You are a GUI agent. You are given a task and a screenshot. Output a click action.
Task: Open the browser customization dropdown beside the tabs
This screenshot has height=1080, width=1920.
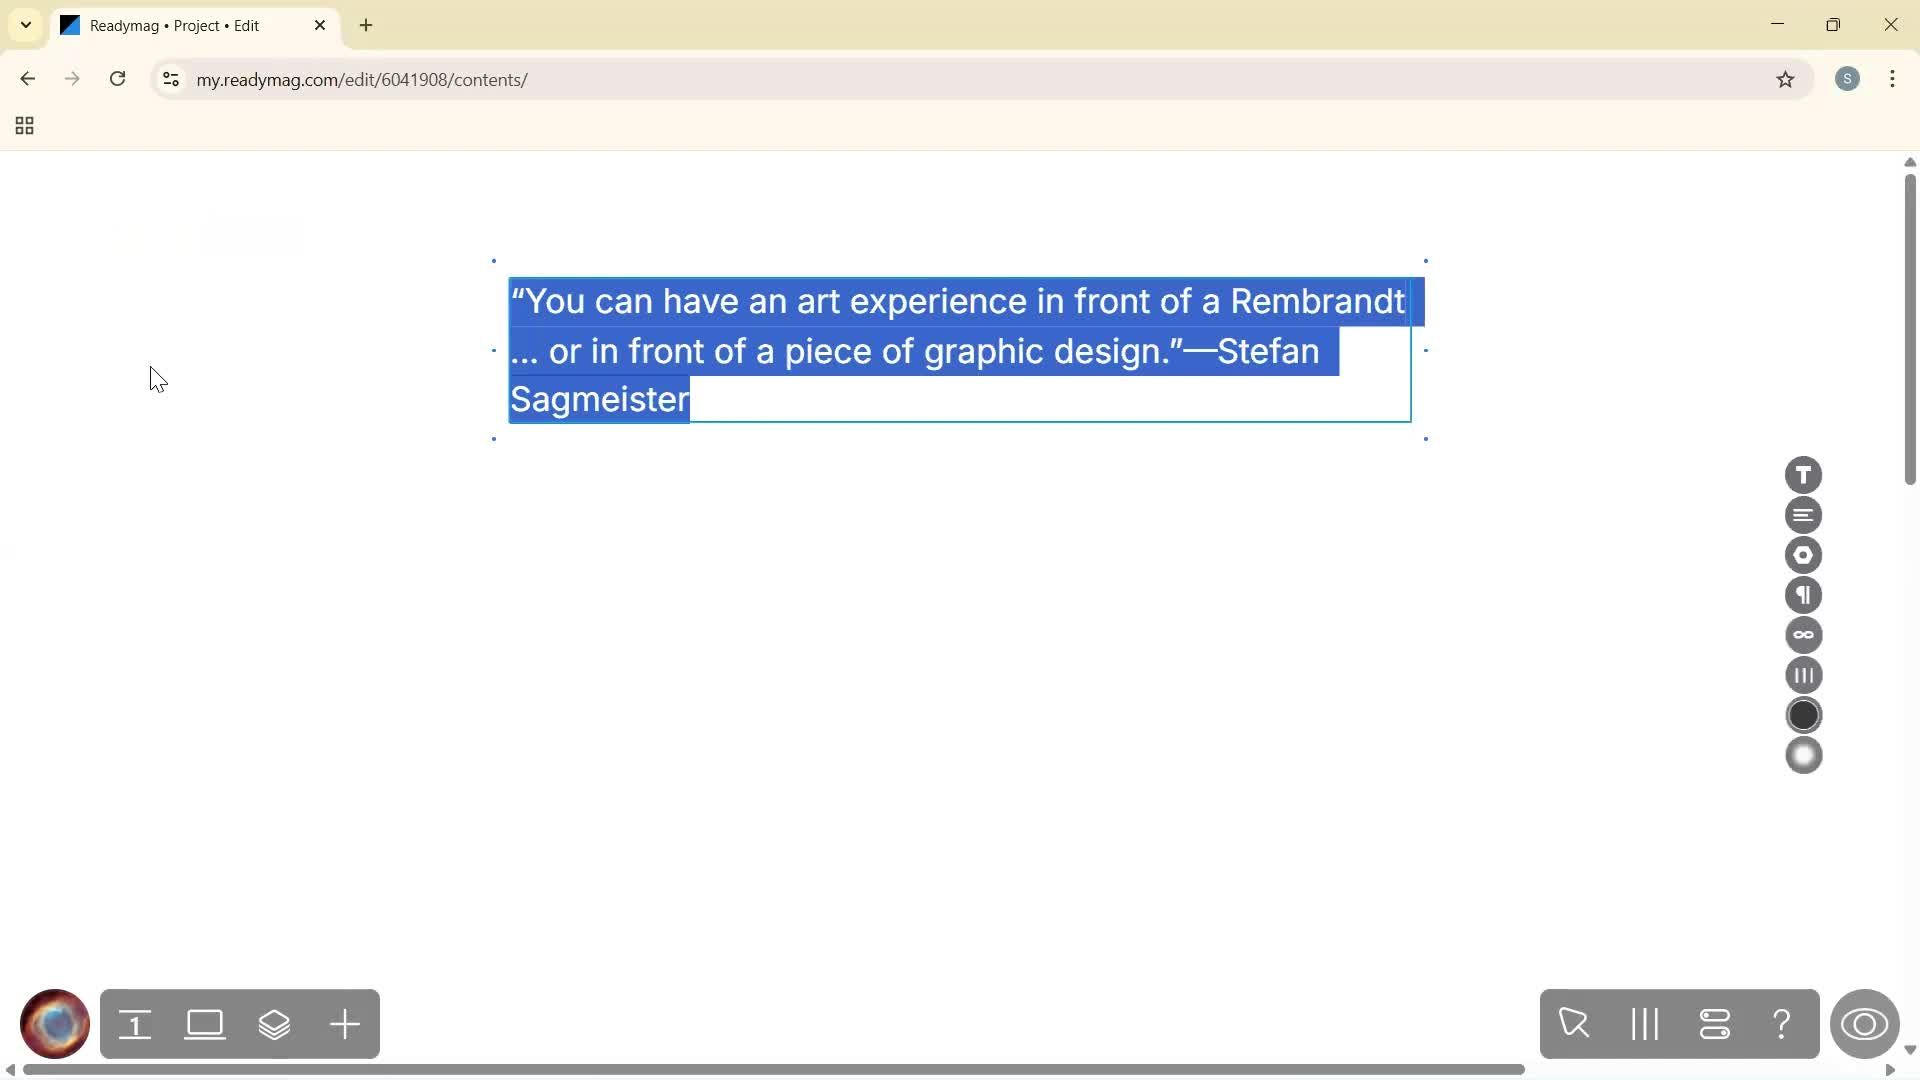pos(25,25)
